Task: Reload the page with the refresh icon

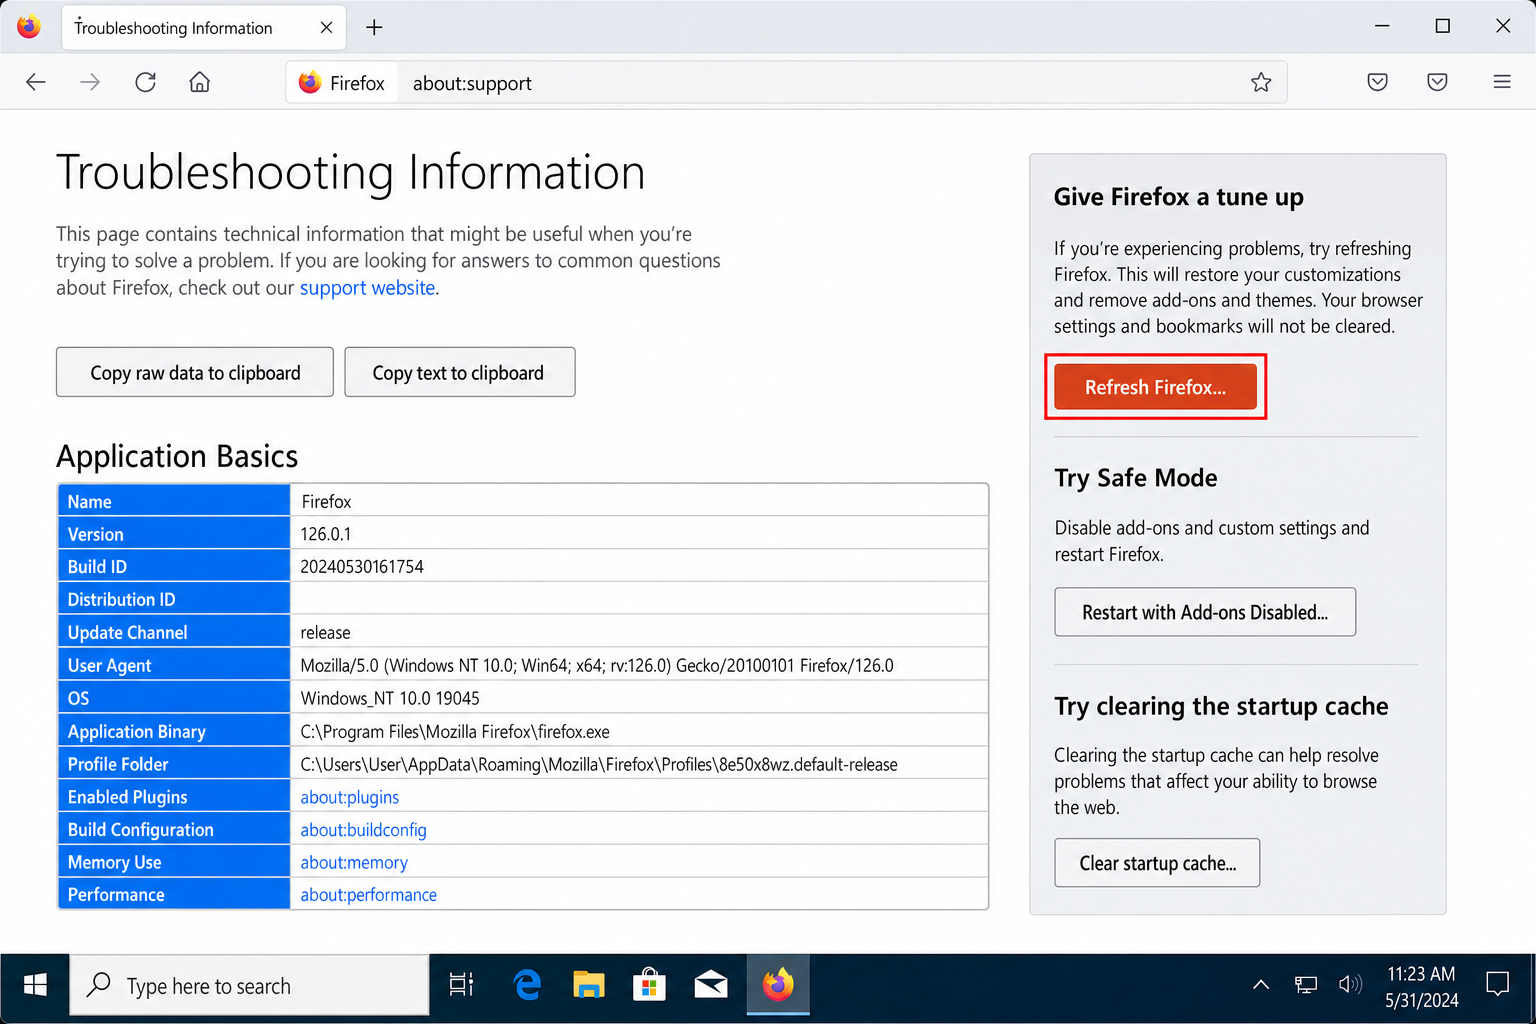Action: point(145,82)
